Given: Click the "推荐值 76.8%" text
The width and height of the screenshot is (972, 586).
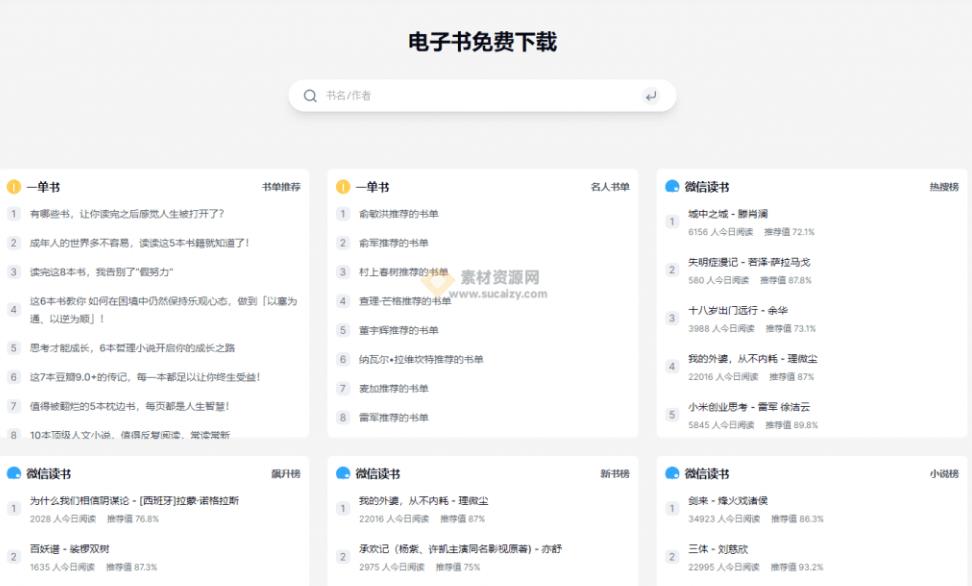Looking at the screenshot, I should [x=133, y=519].
